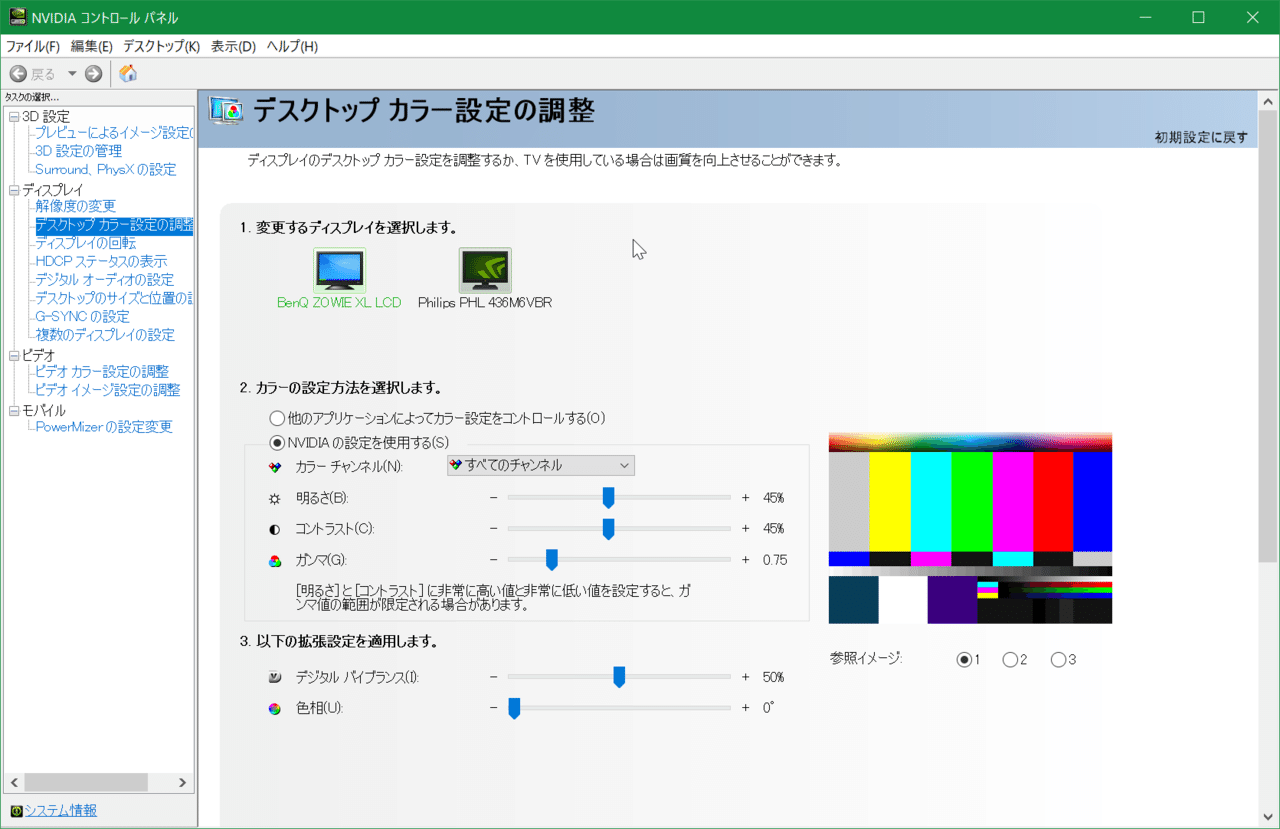The image size is (1280, 829).
Task: Click the Home toolbar icon
Action: 128,73
